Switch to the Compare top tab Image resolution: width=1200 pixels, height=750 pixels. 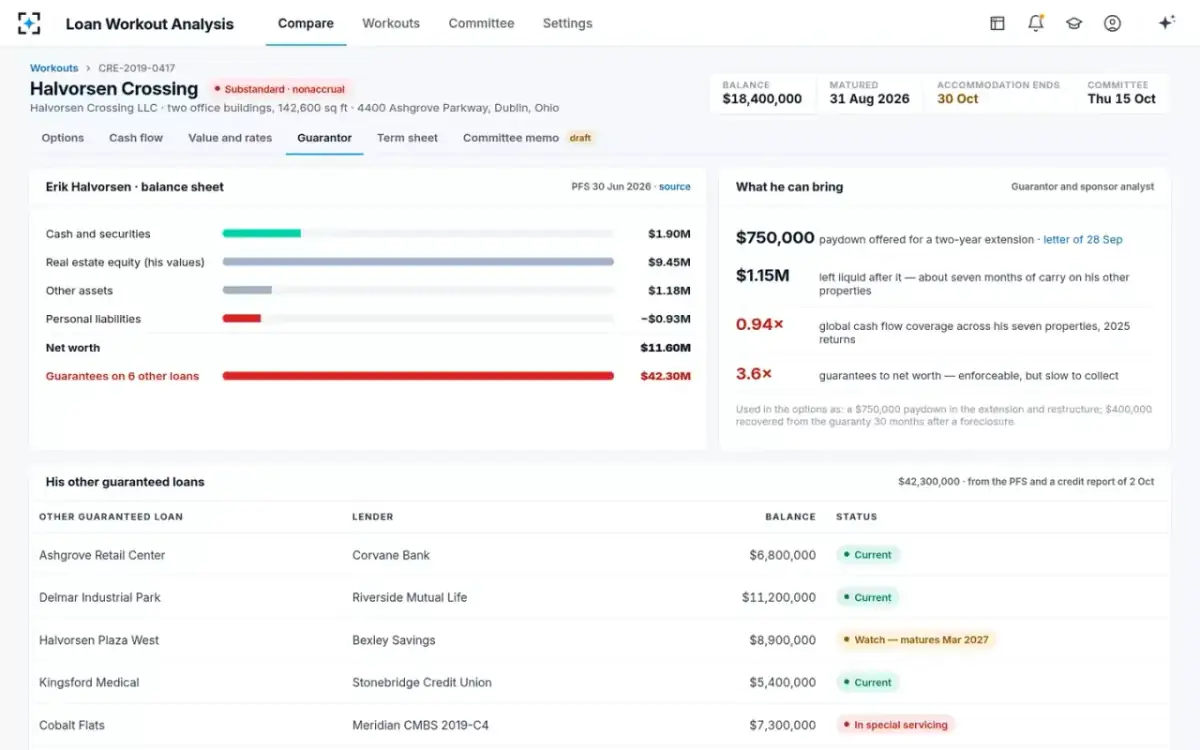point(306,23)
